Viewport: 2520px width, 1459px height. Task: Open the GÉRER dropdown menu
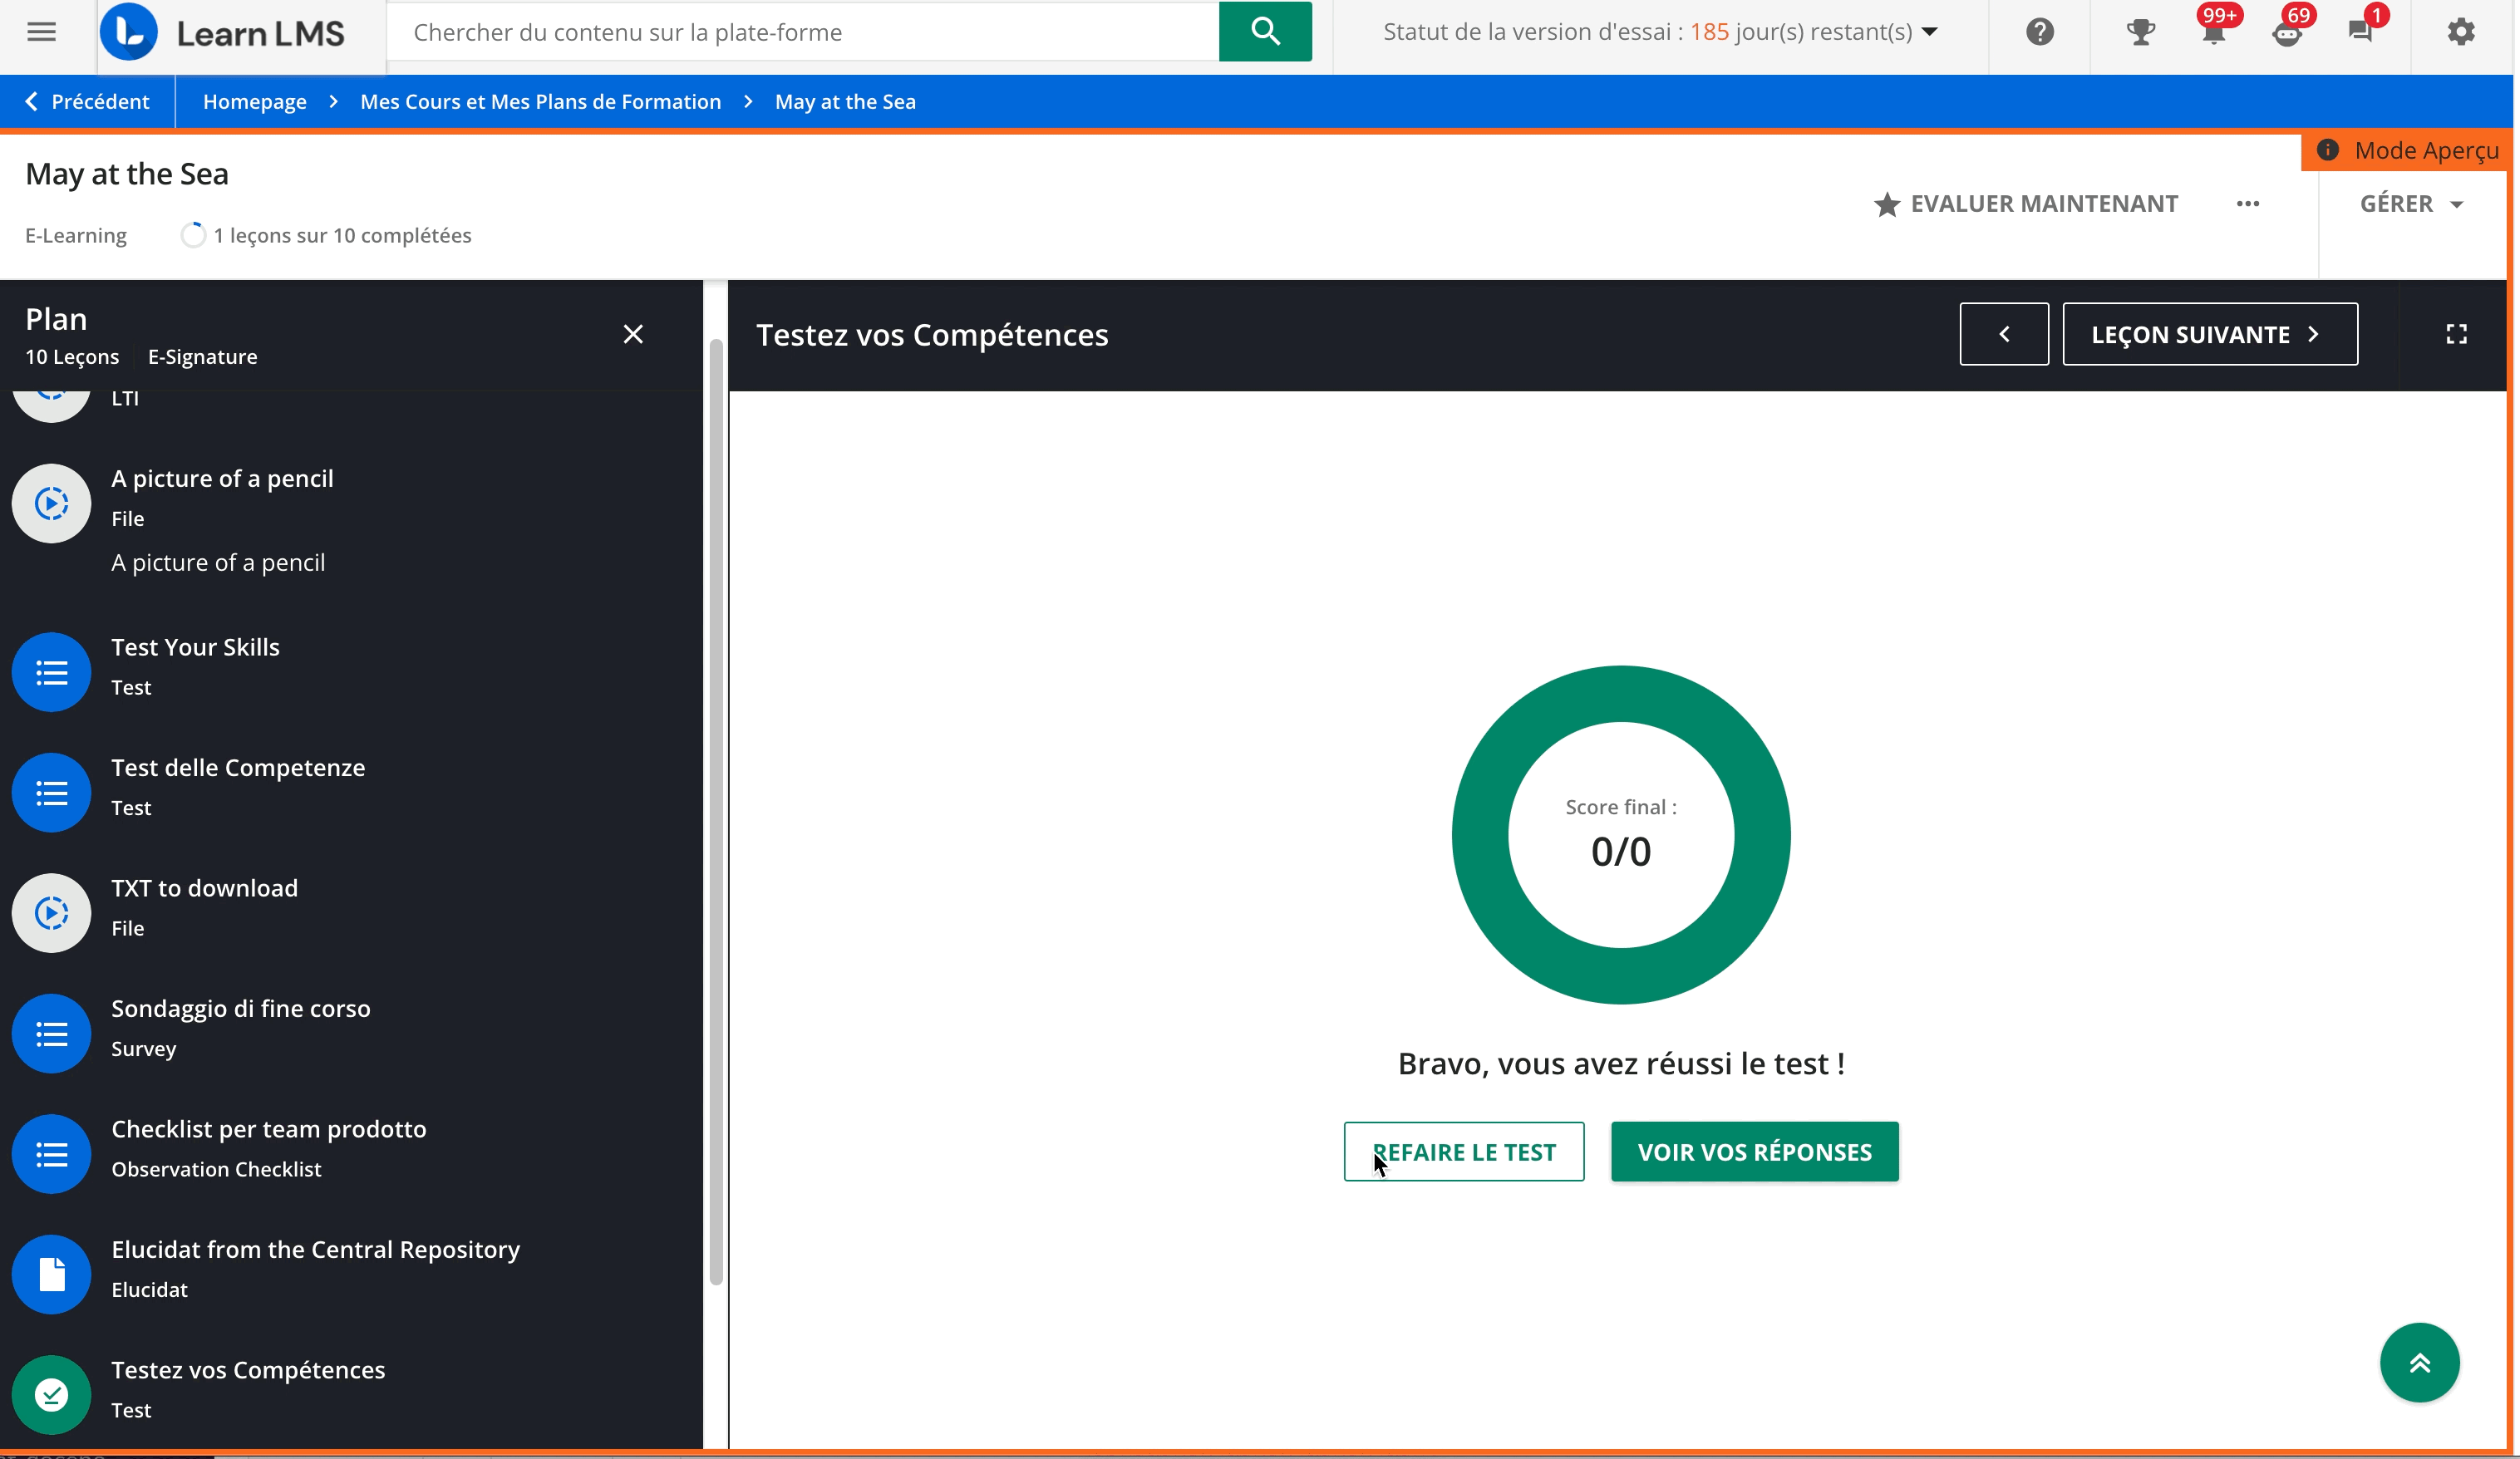coord(2410,204)
